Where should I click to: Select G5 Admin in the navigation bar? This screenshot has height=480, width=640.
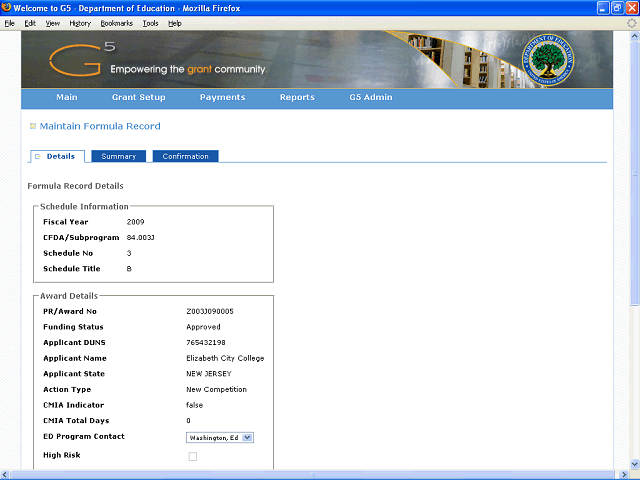pos(370,98)
